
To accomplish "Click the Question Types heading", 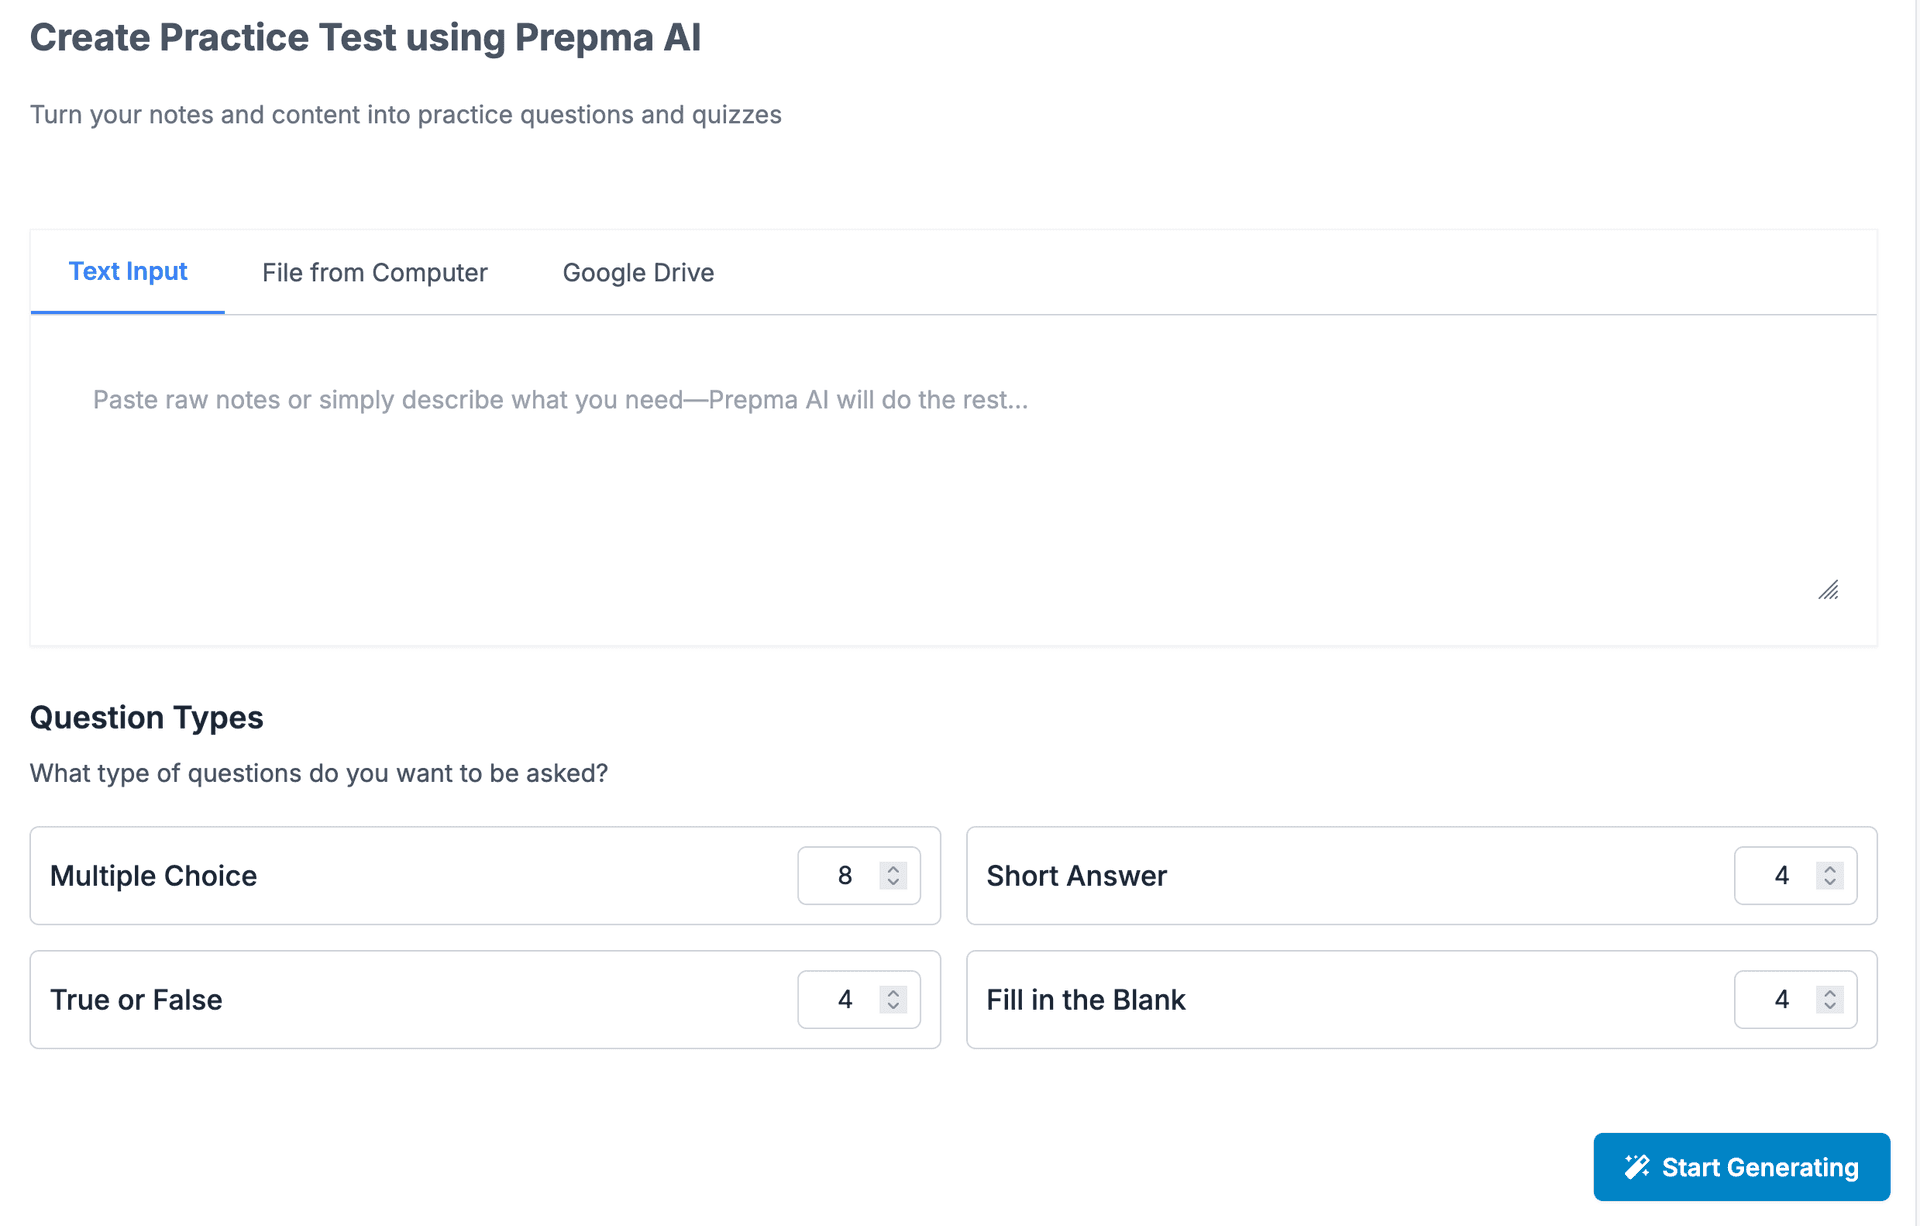I will tap(146, 717).
